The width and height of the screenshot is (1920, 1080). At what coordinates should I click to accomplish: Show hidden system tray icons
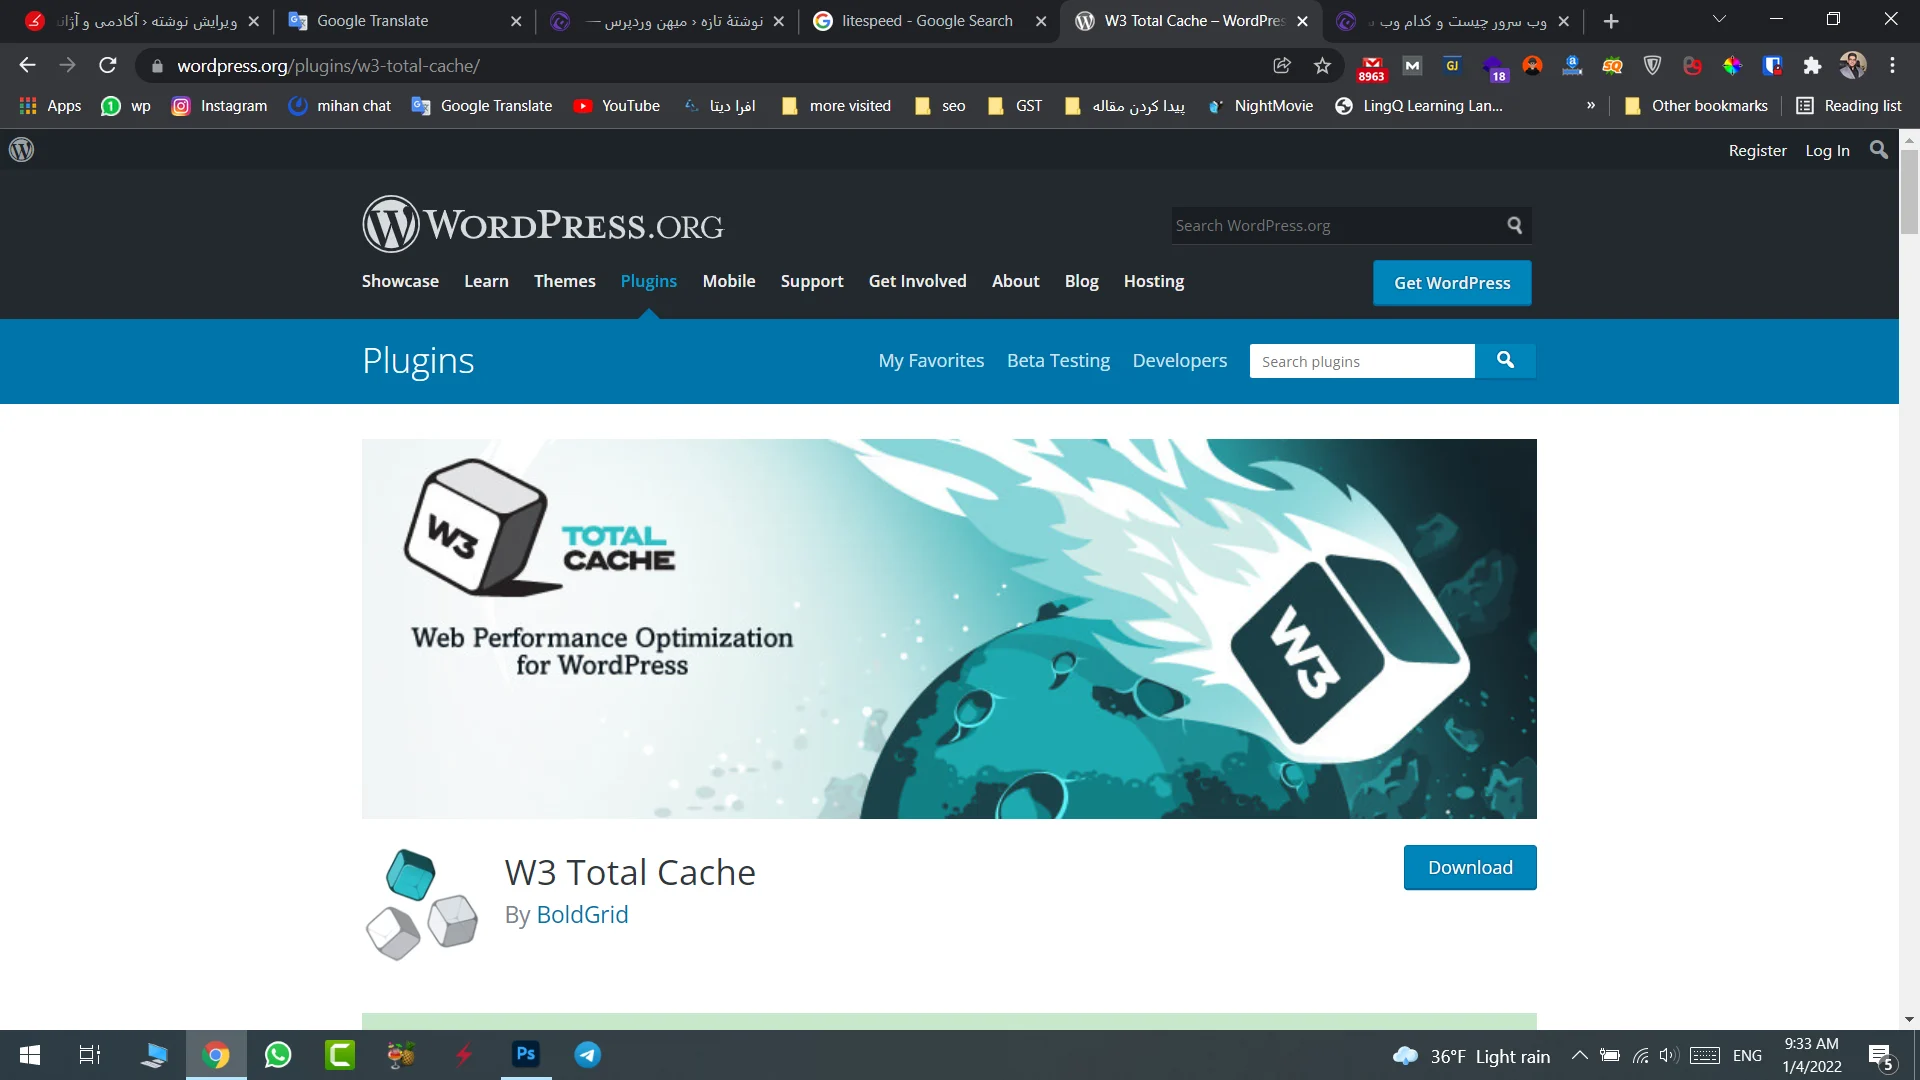coord(1579,1056)
